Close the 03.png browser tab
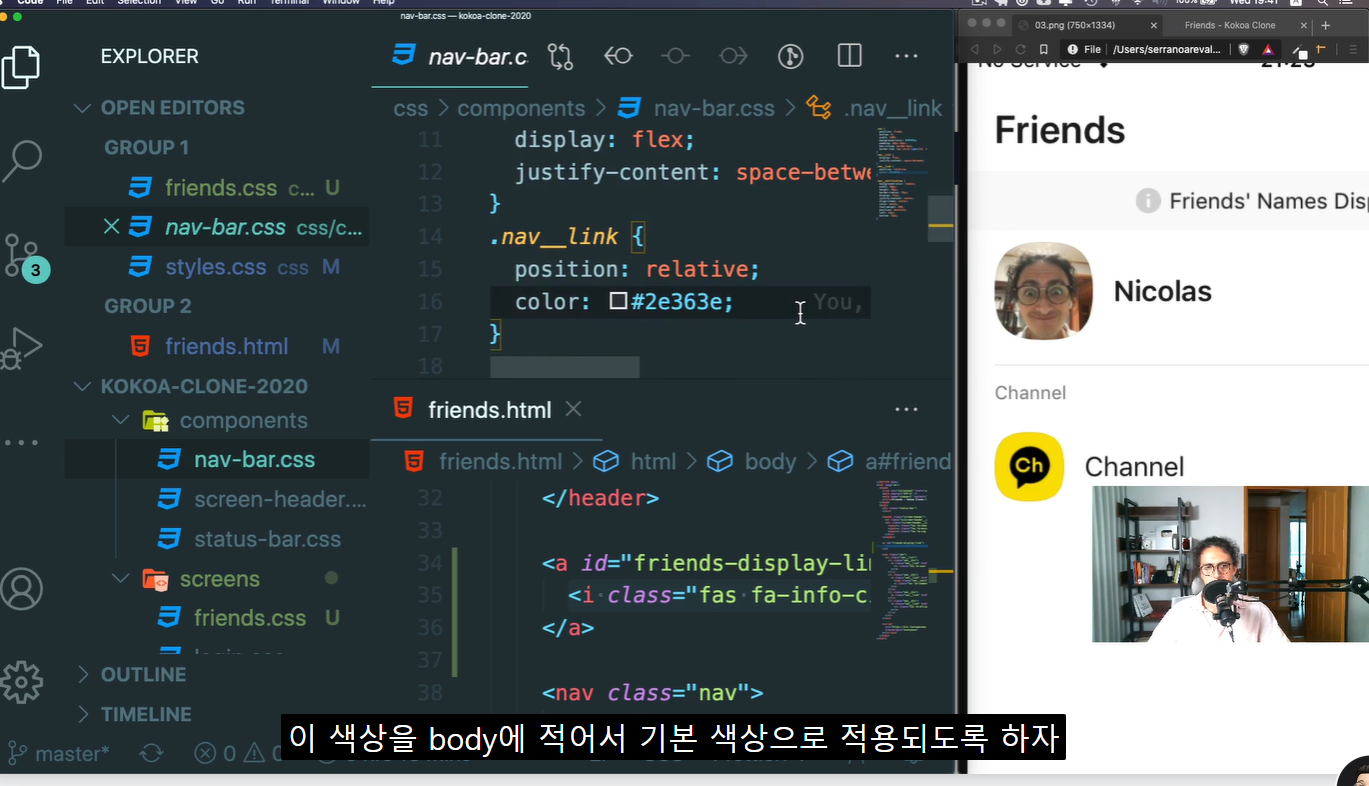This screenshot has width=1369, height=786. [x=1154, y=25]
